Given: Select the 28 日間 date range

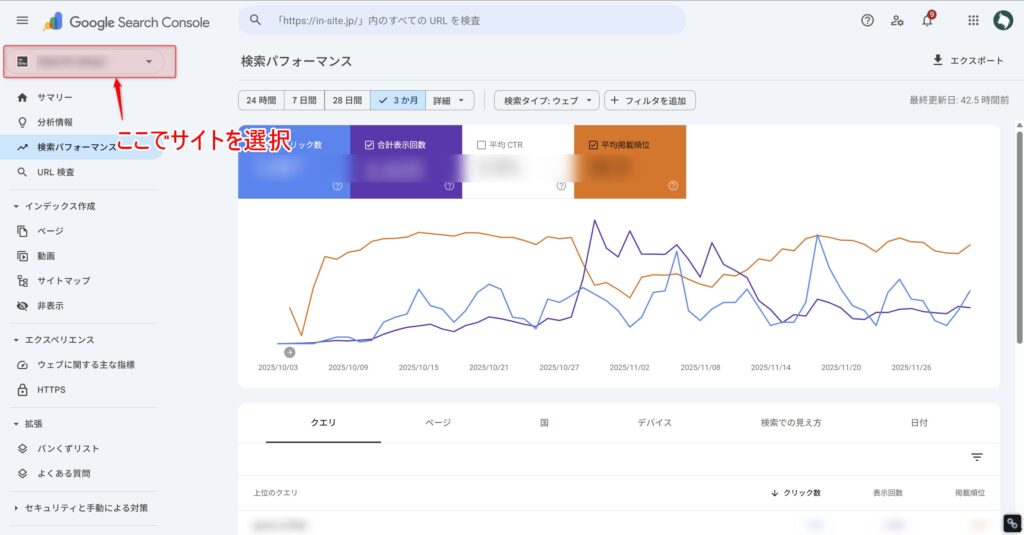Looking at the screenshot, I should pos(347,101).
